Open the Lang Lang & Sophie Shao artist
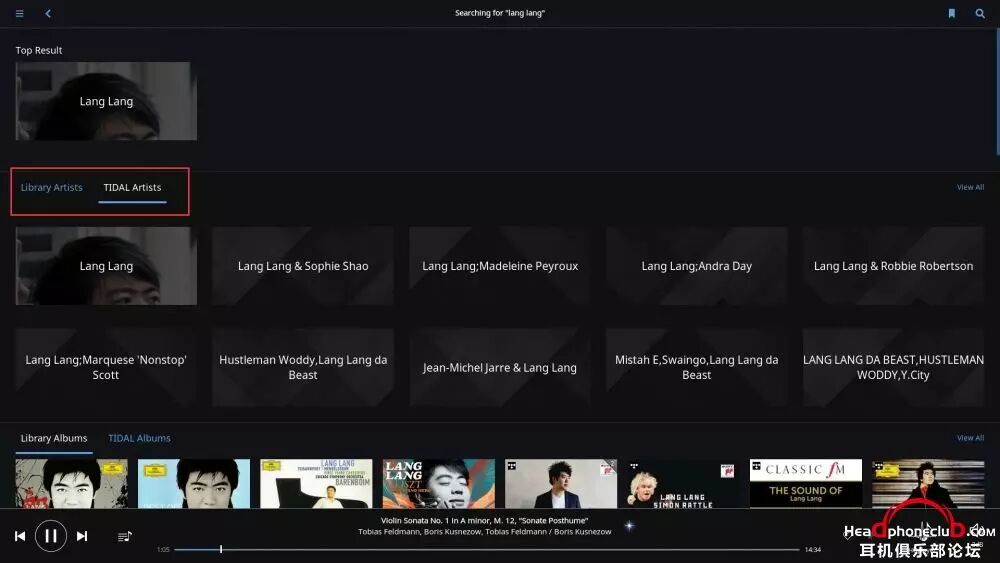The image size is (1000, 563). click(303, 266)
